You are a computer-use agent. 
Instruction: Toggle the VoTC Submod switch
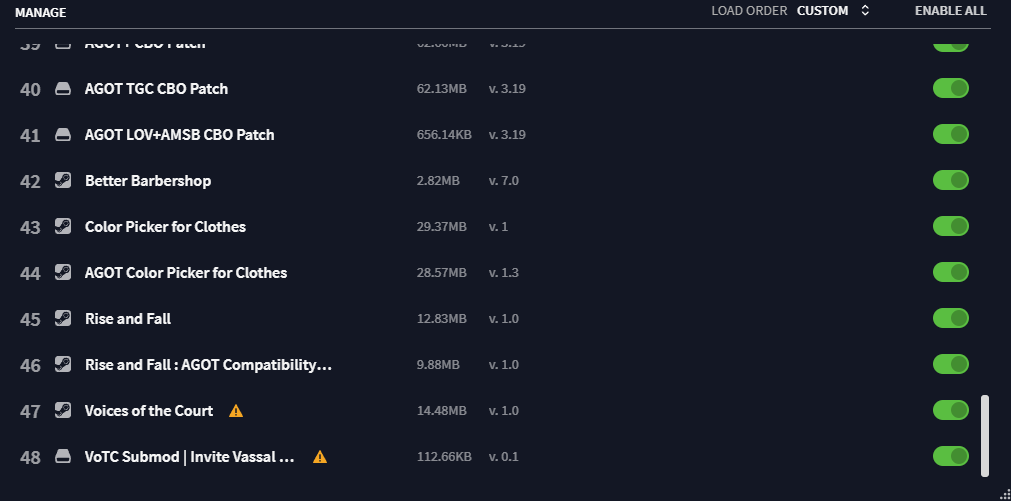pyautogui.click(x=950, y=456)
